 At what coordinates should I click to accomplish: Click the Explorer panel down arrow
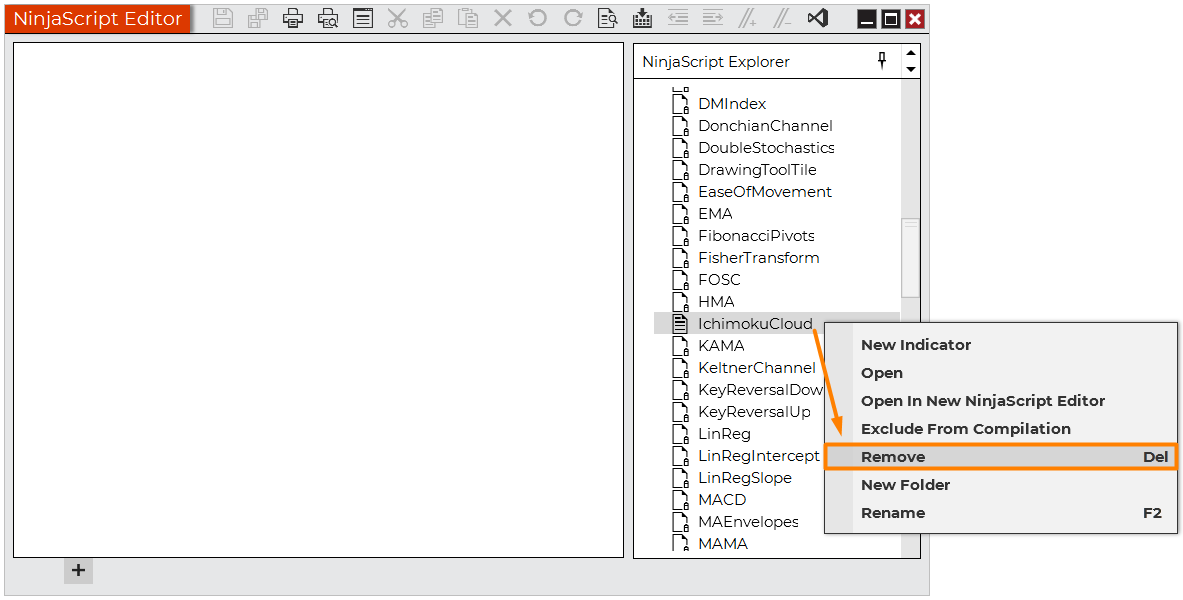(x=910, y=69)
